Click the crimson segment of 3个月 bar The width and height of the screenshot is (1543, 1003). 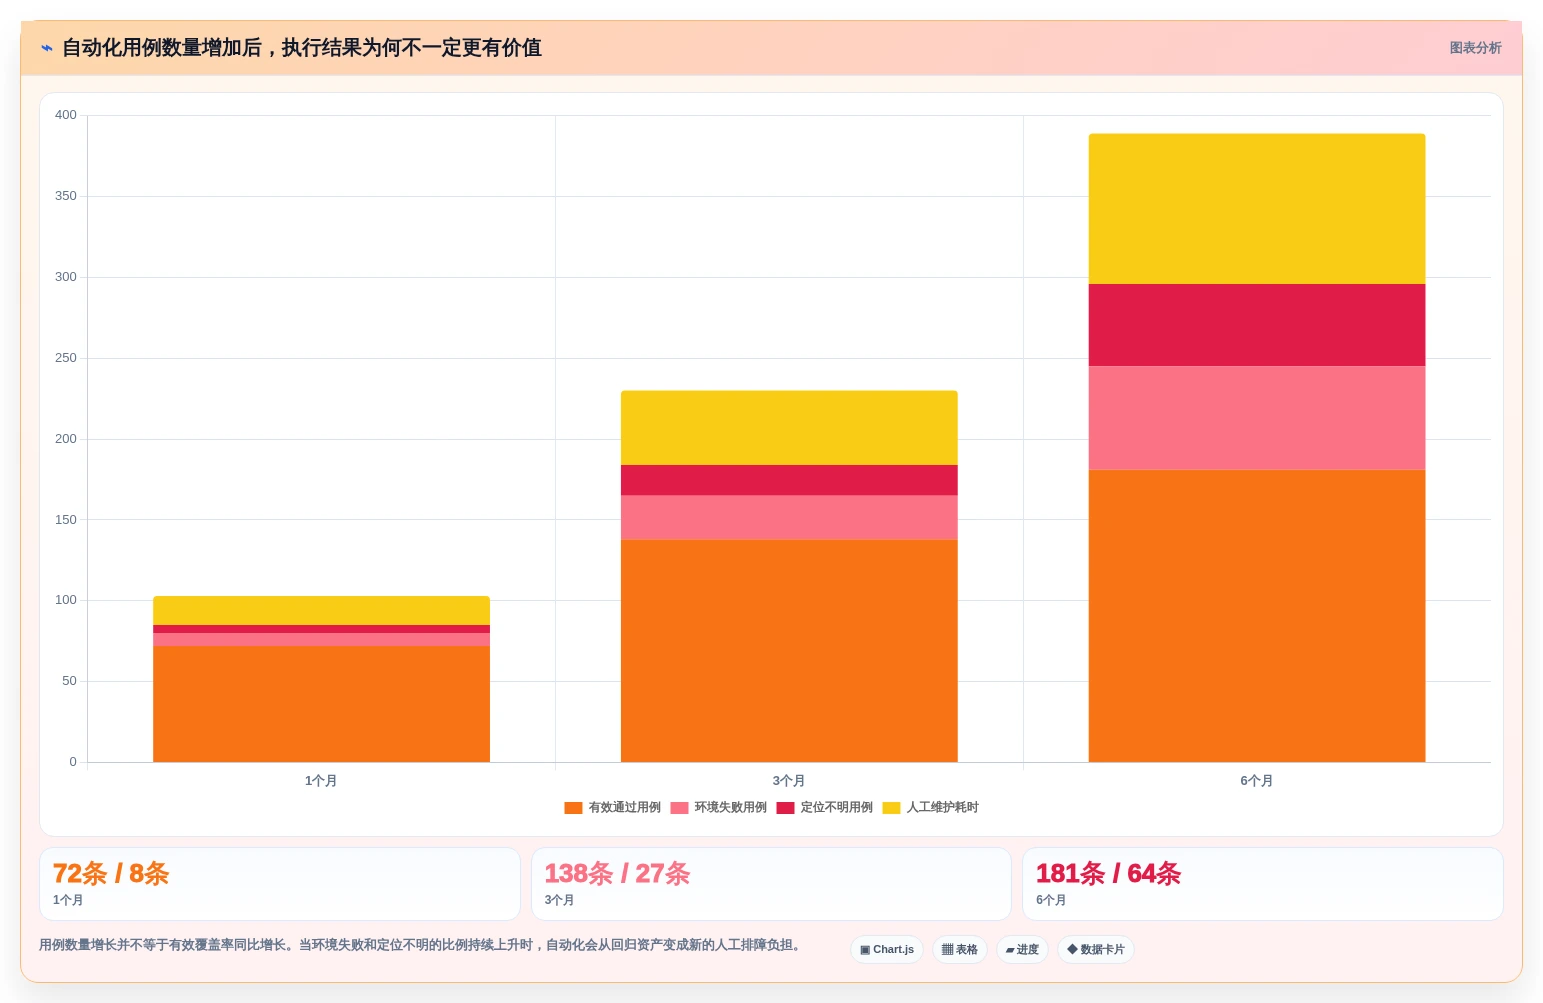(789, 480)
